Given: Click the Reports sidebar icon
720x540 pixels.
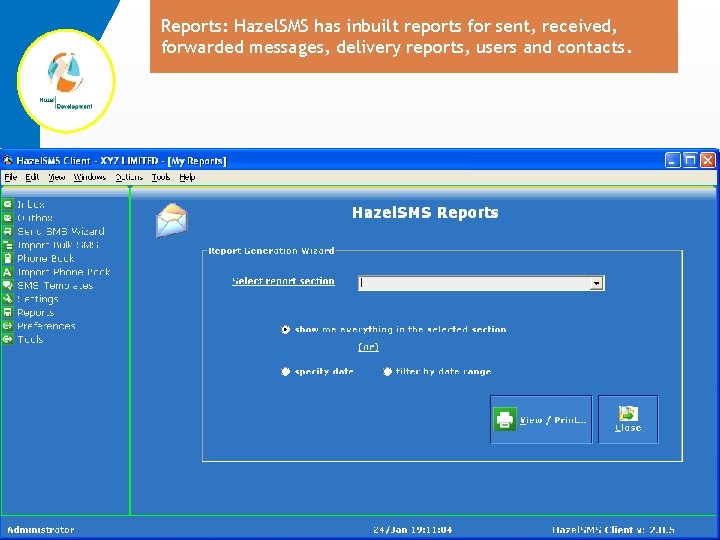Looking at the screenshot, I should pyautogui.click(x=8, y=312).
